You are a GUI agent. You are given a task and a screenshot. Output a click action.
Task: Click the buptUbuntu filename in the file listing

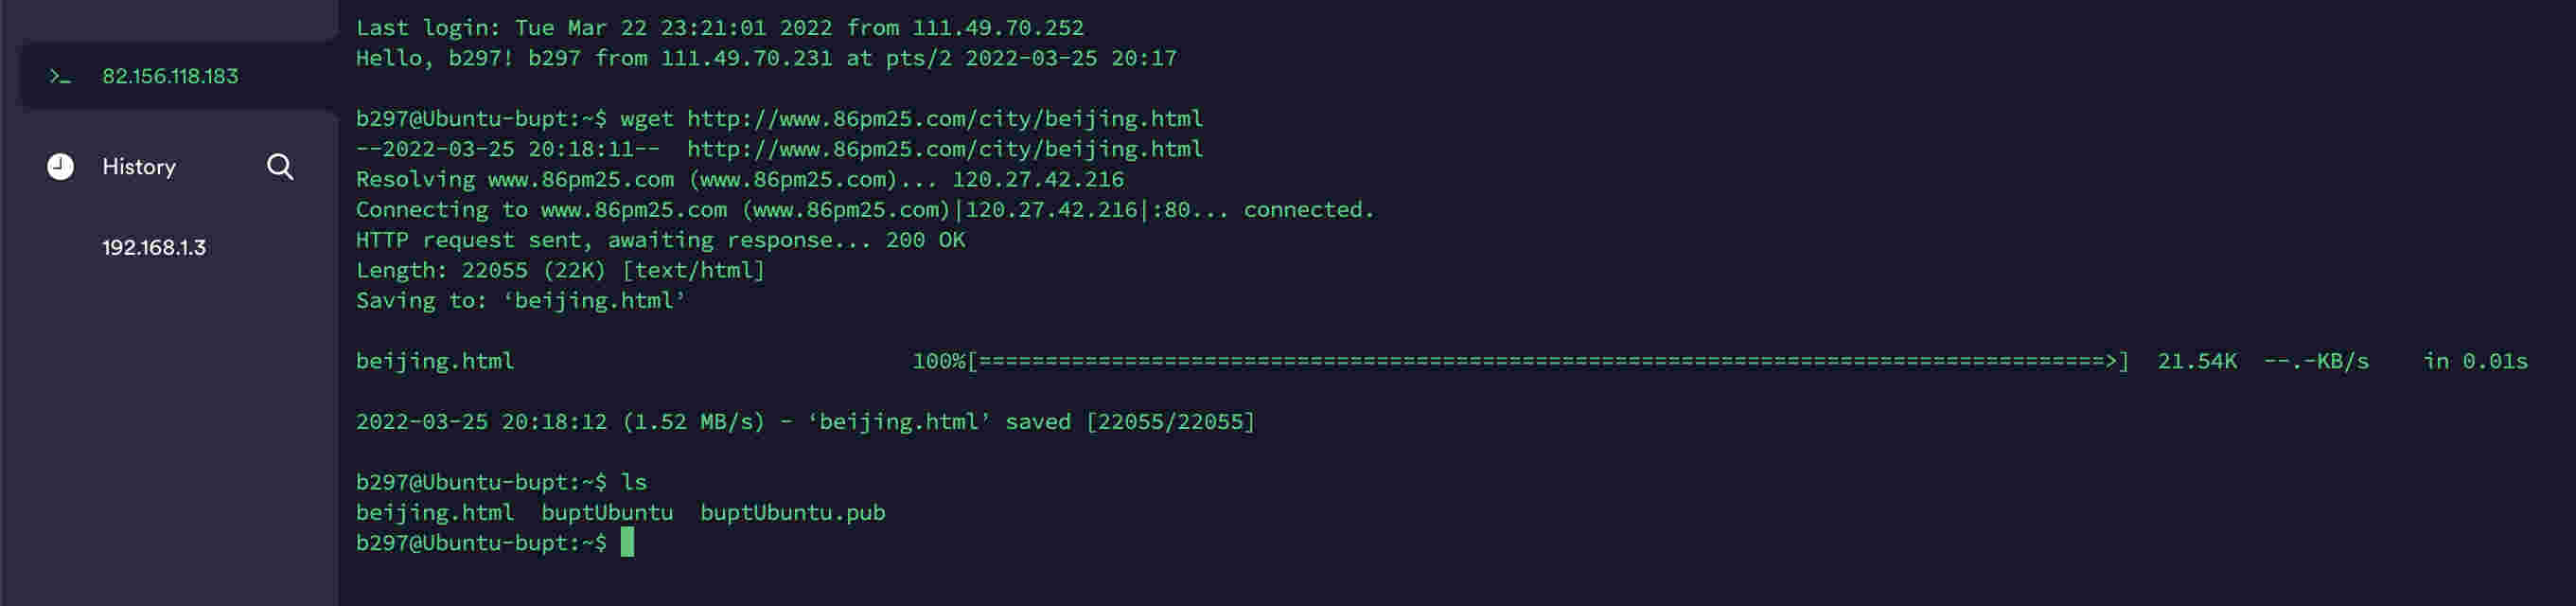pos(606,512)
